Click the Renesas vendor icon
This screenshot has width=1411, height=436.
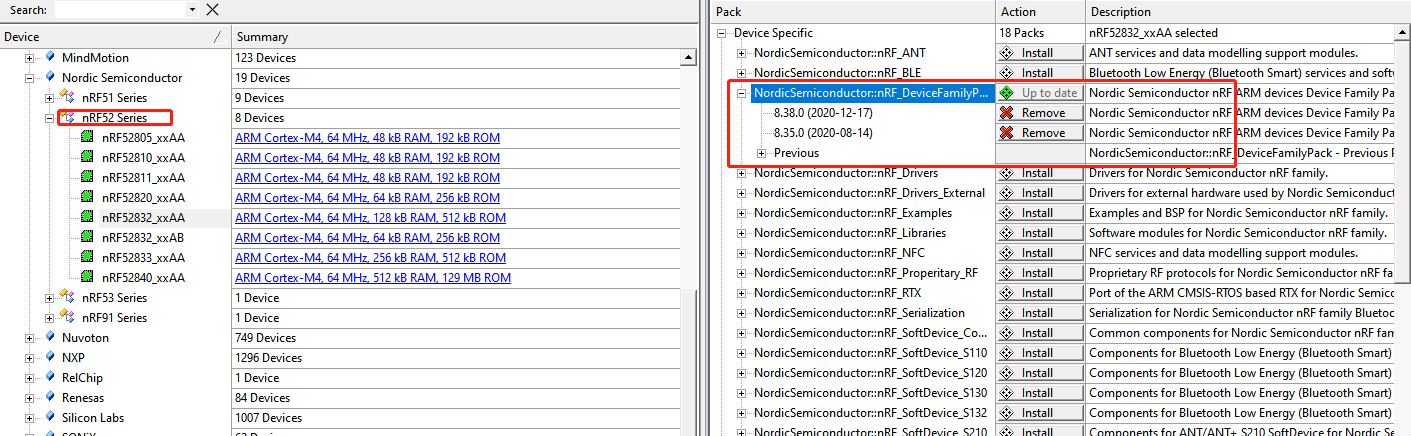point(50,398)
